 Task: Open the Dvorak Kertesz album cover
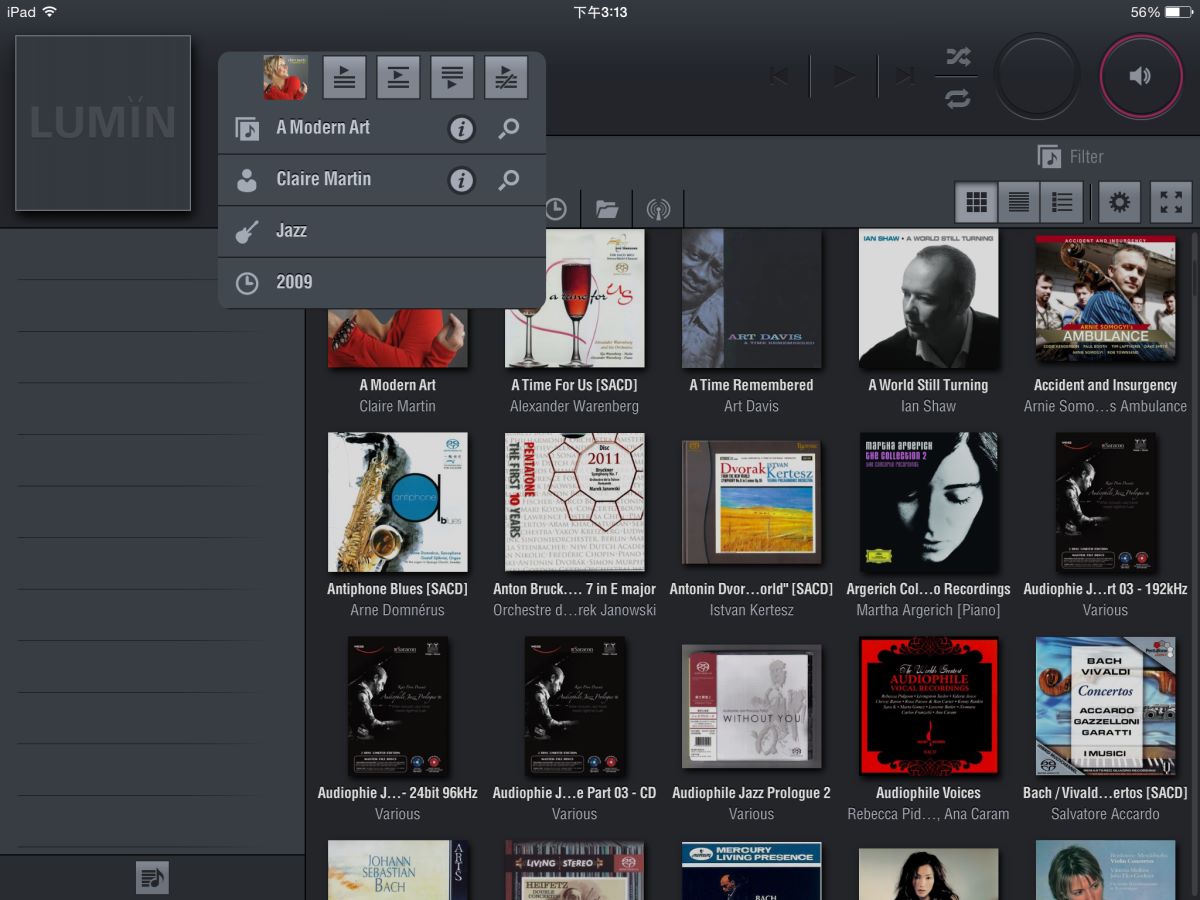point(751,504)
